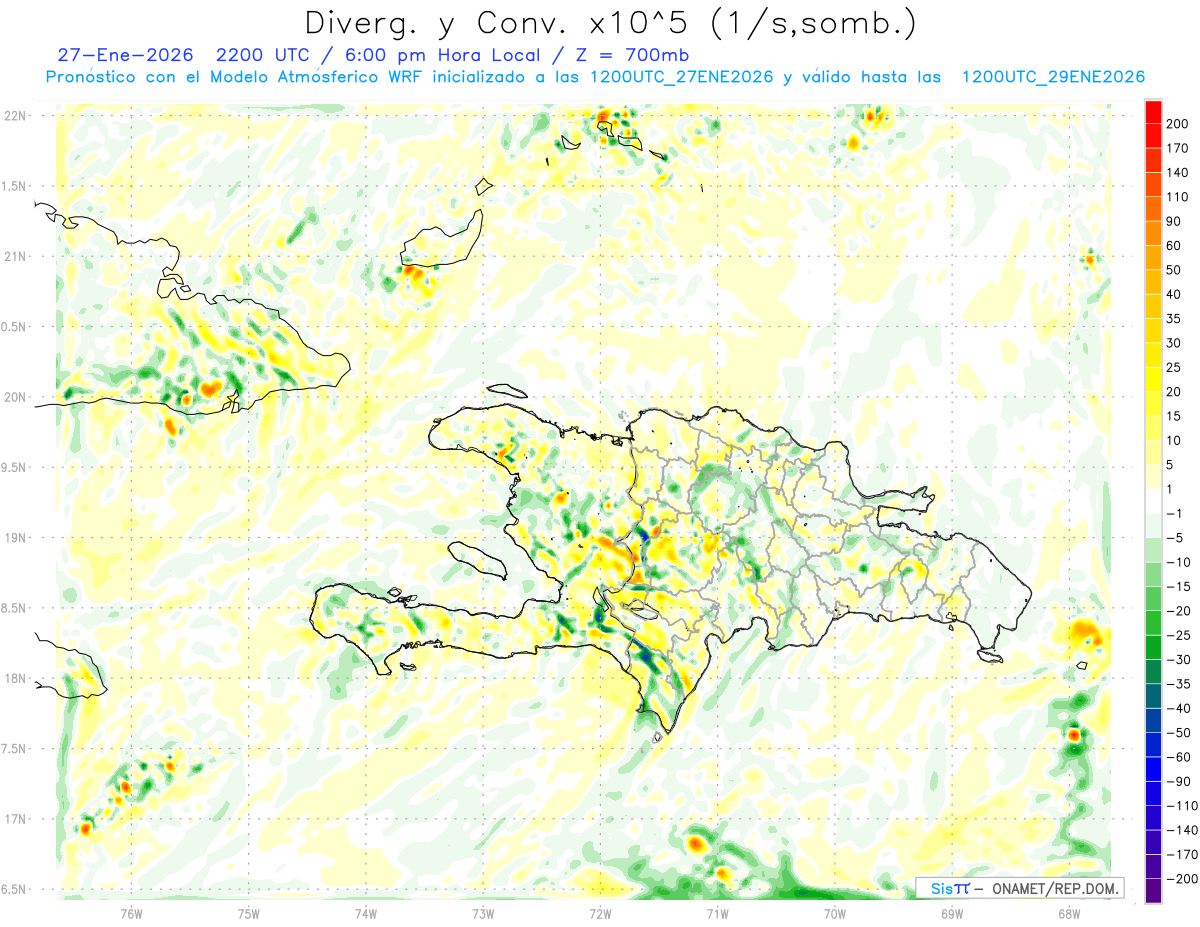
Task: Click the '0.5N' latitude axis label
Action: point(14,327)
